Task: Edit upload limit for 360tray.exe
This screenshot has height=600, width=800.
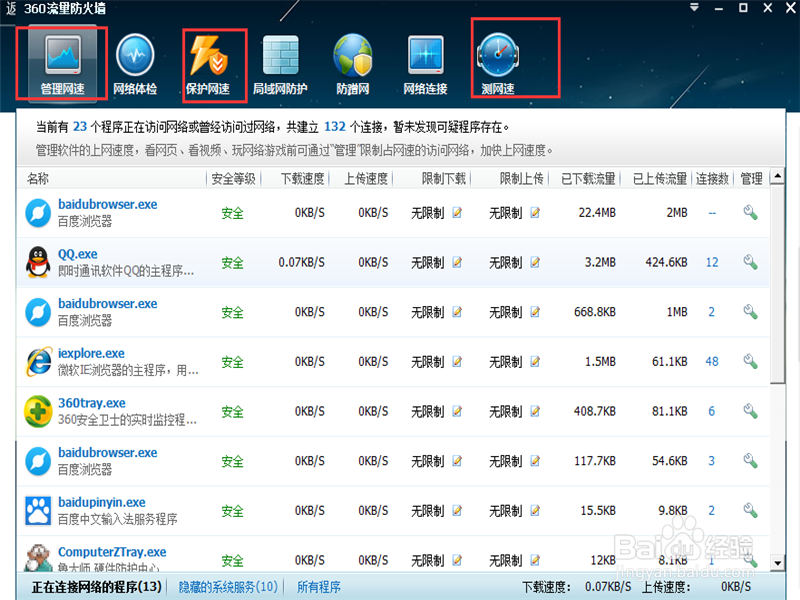Action: click(535, 411)
